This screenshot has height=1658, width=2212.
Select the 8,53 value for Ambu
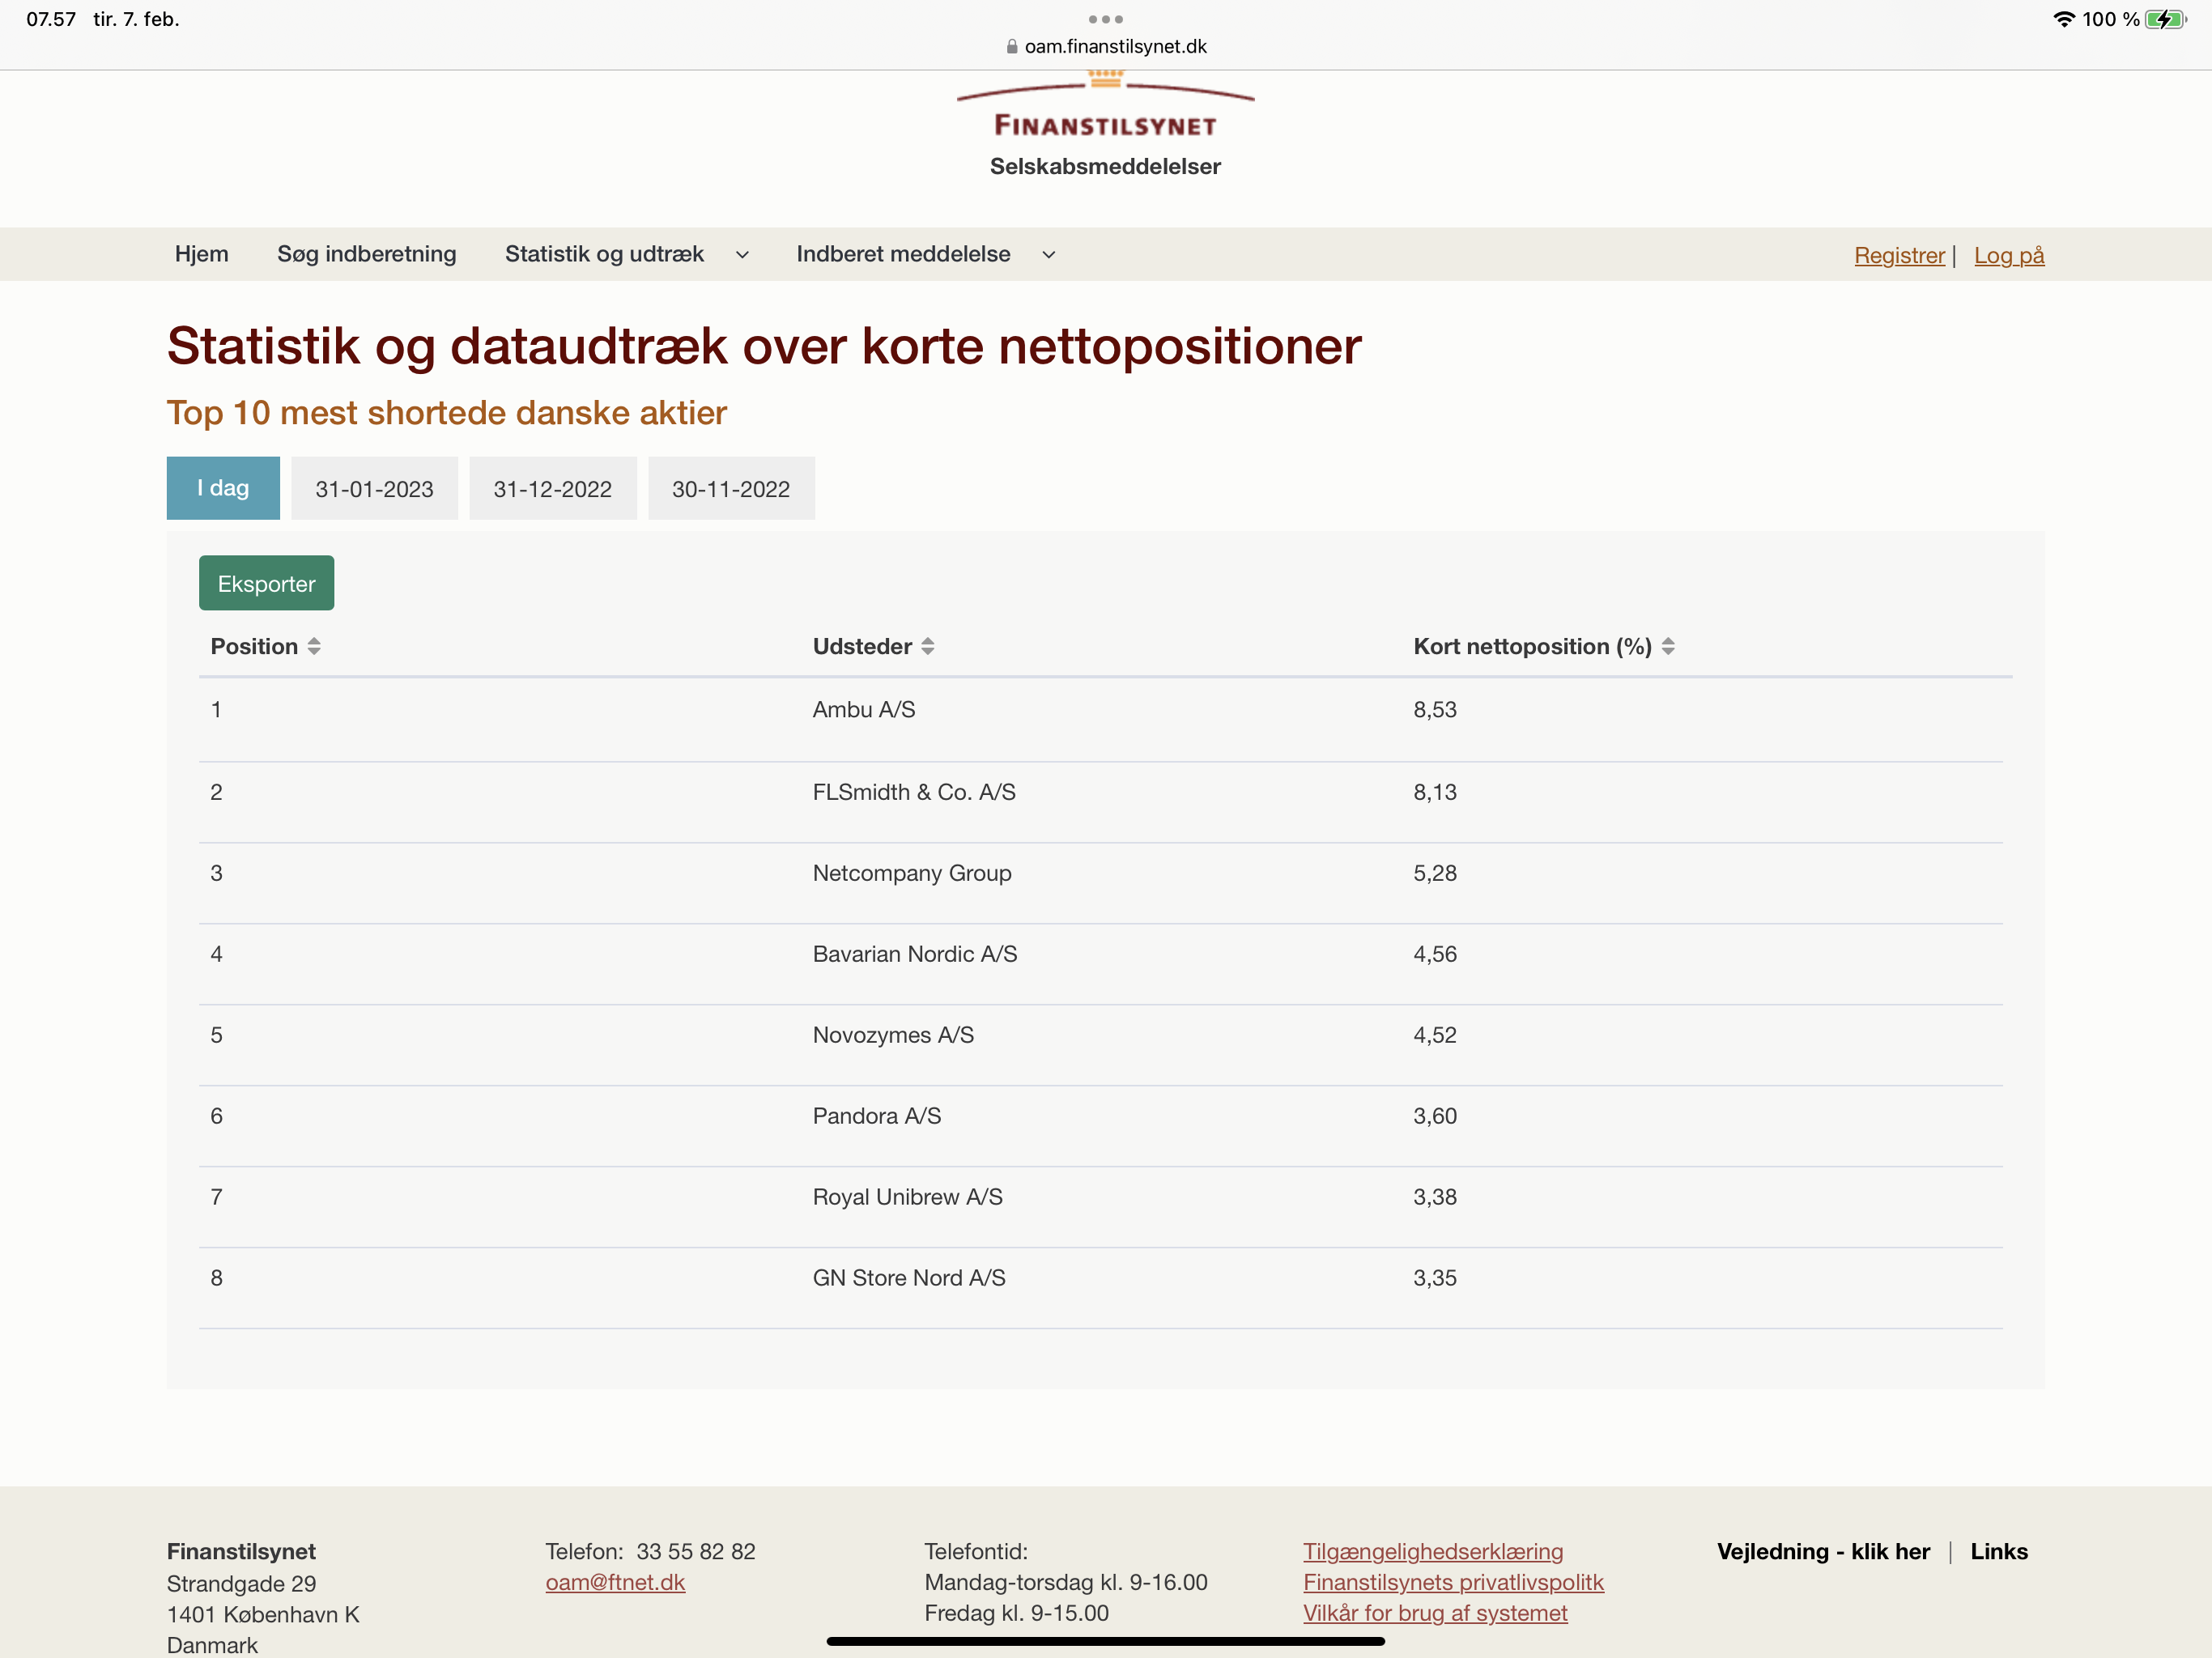pos(1435,710)
